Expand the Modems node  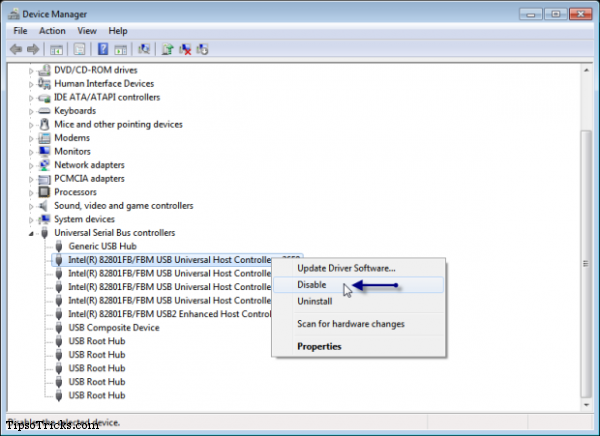31,138
